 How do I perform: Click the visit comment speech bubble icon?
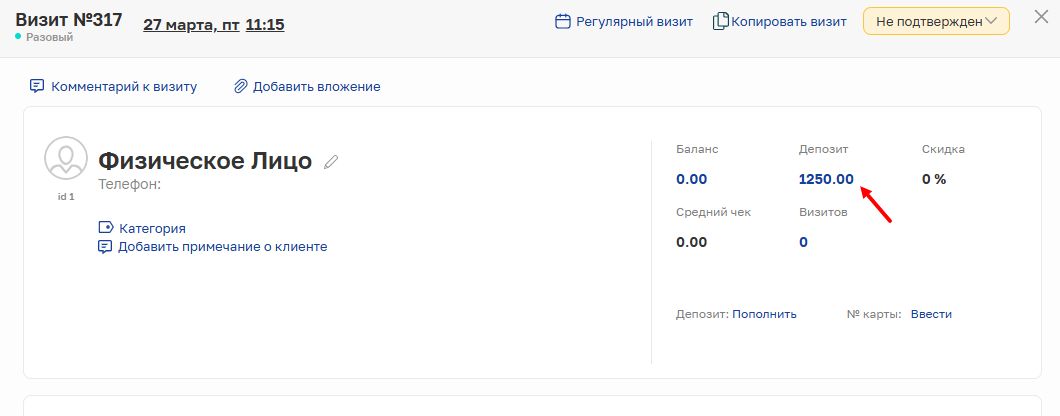[37, 86]
